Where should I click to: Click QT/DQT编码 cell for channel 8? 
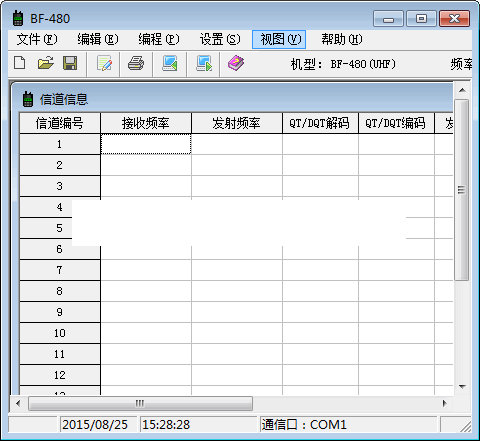click(396, 291)
